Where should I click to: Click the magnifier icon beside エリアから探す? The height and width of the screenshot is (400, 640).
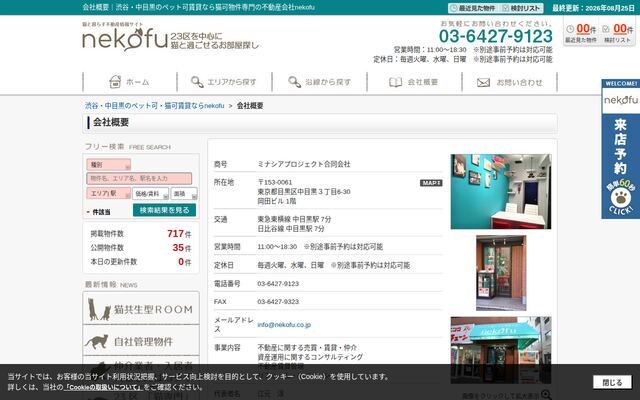tap(197, 82)
